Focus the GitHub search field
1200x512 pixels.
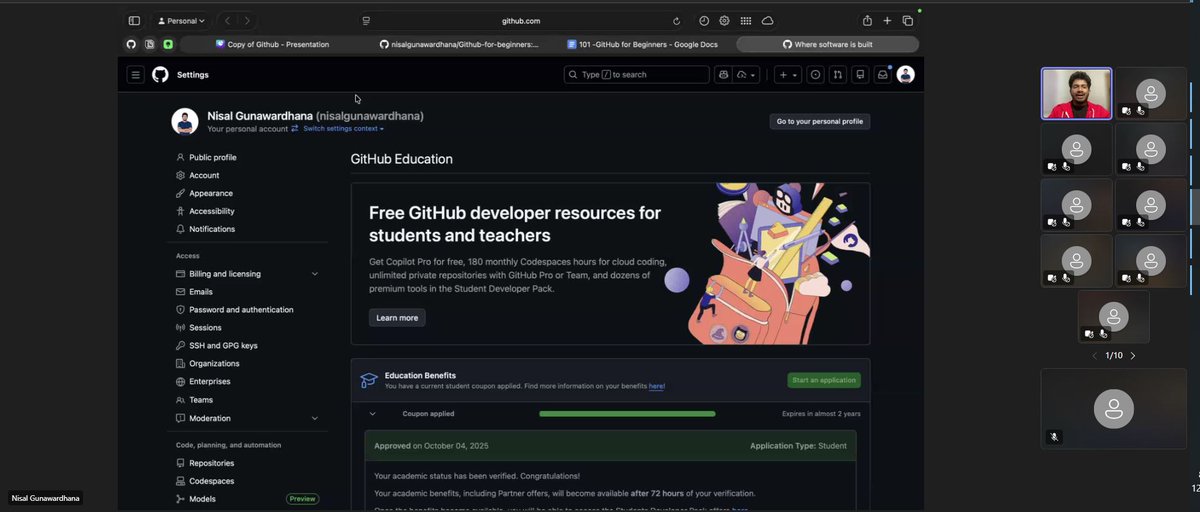coord(636,75)
